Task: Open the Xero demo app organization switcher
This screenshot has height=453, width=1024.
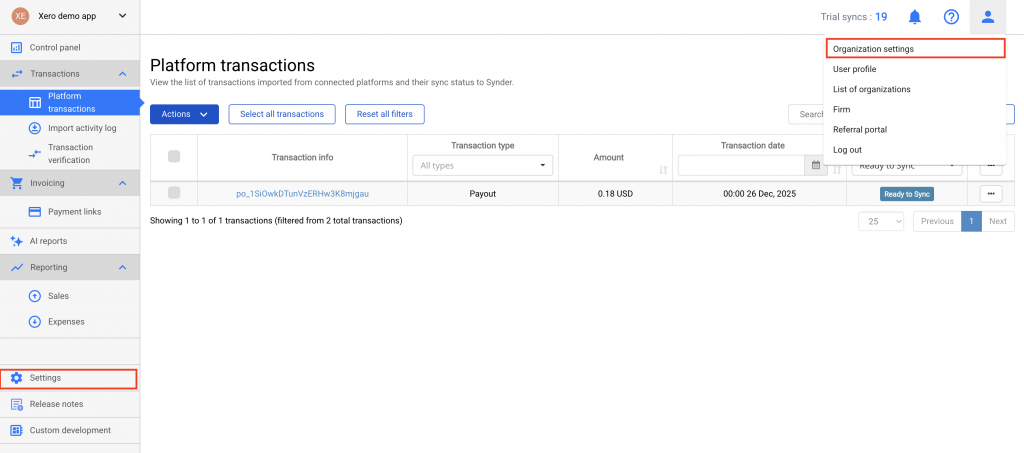Action: (x=69, y=16)
